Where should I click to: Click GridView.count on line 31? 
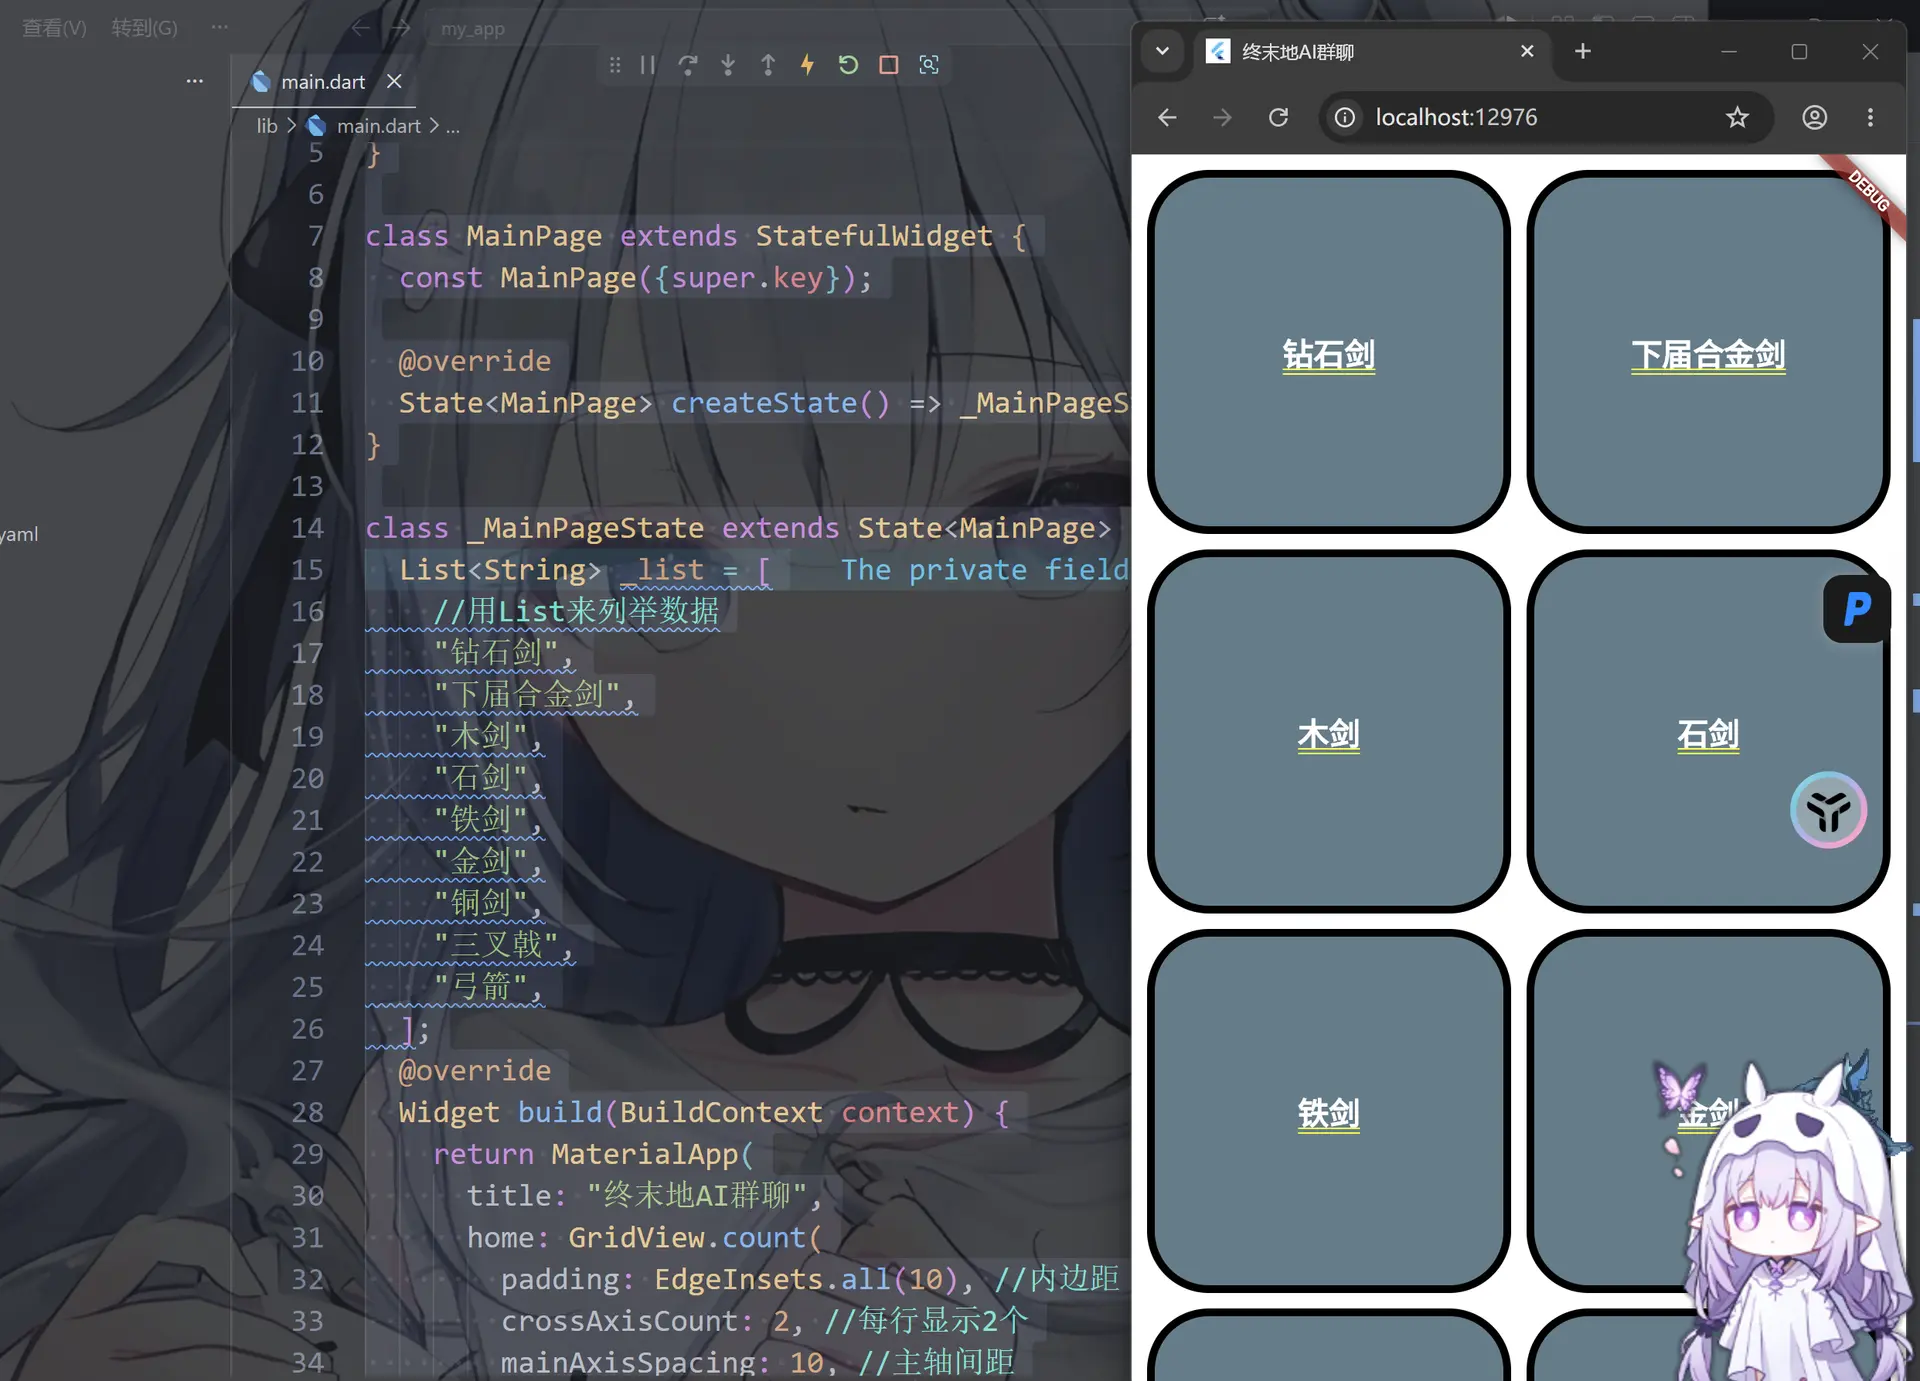coord(687,1238)
